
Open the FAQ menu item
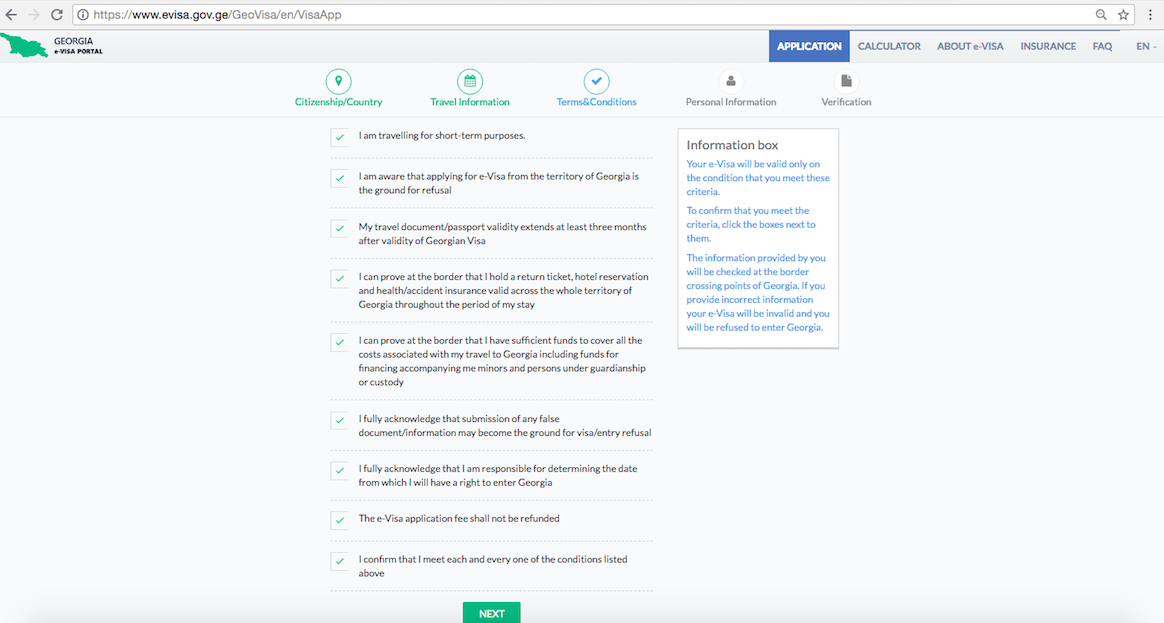1102,46
